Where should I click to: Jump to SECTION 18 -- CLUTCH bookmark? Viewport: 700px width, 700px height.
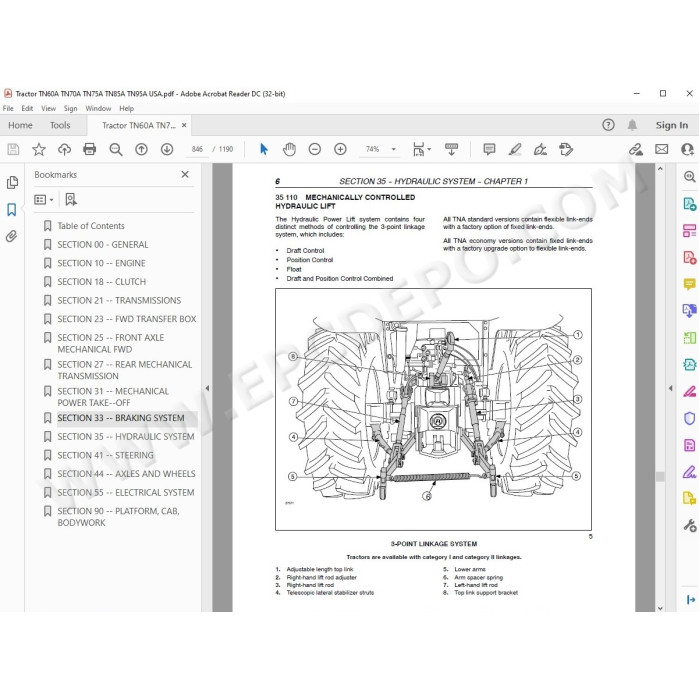pyautogui.click(x=102, y=282)
